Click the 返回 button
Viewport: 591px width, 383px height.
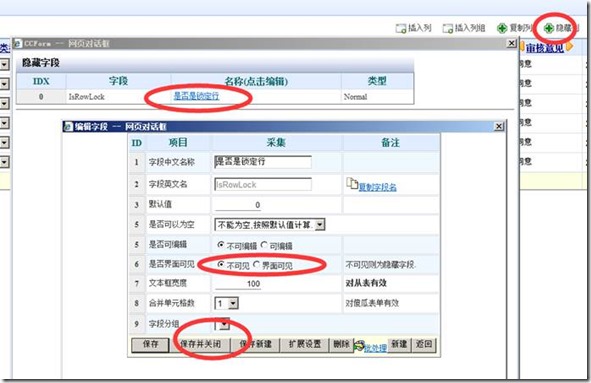(x=424, y=344)
